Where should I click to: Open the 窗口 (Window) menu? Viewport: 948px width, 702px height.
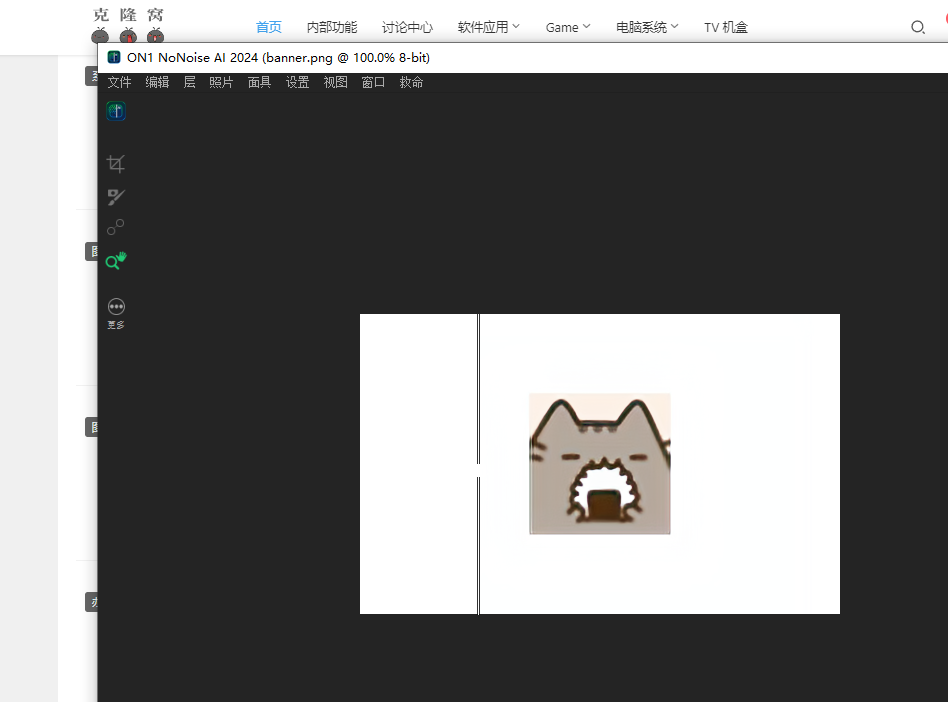[374, 82]
